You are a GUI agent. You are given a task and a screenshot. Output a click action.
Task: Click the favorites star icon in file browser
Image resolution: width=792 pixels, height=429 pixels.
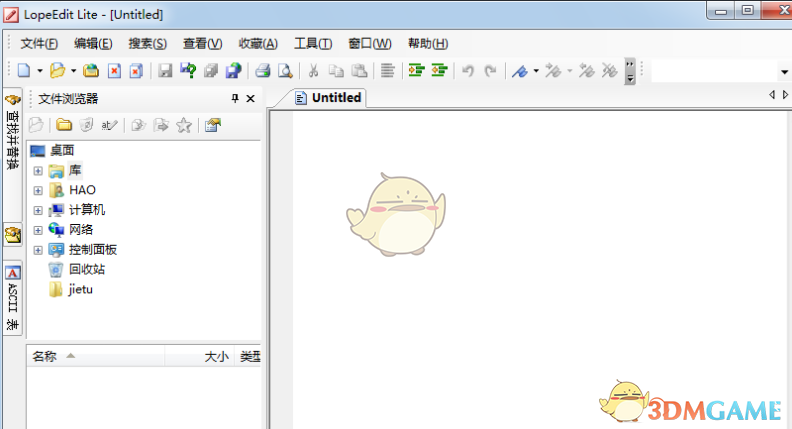point(184,125)
